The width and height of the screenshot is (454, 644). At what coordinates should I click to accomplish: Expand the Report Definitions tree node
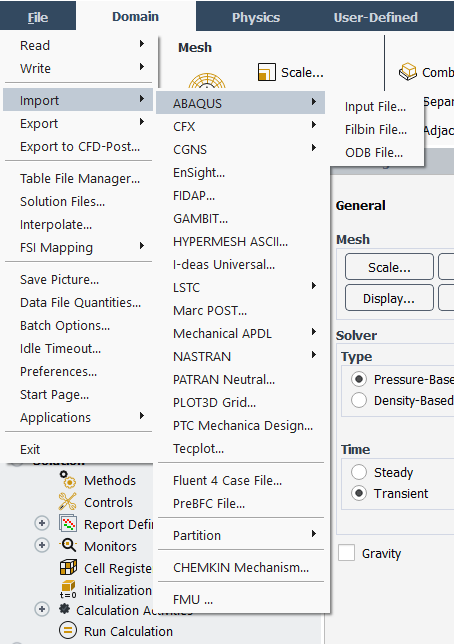tap(41, 524)
